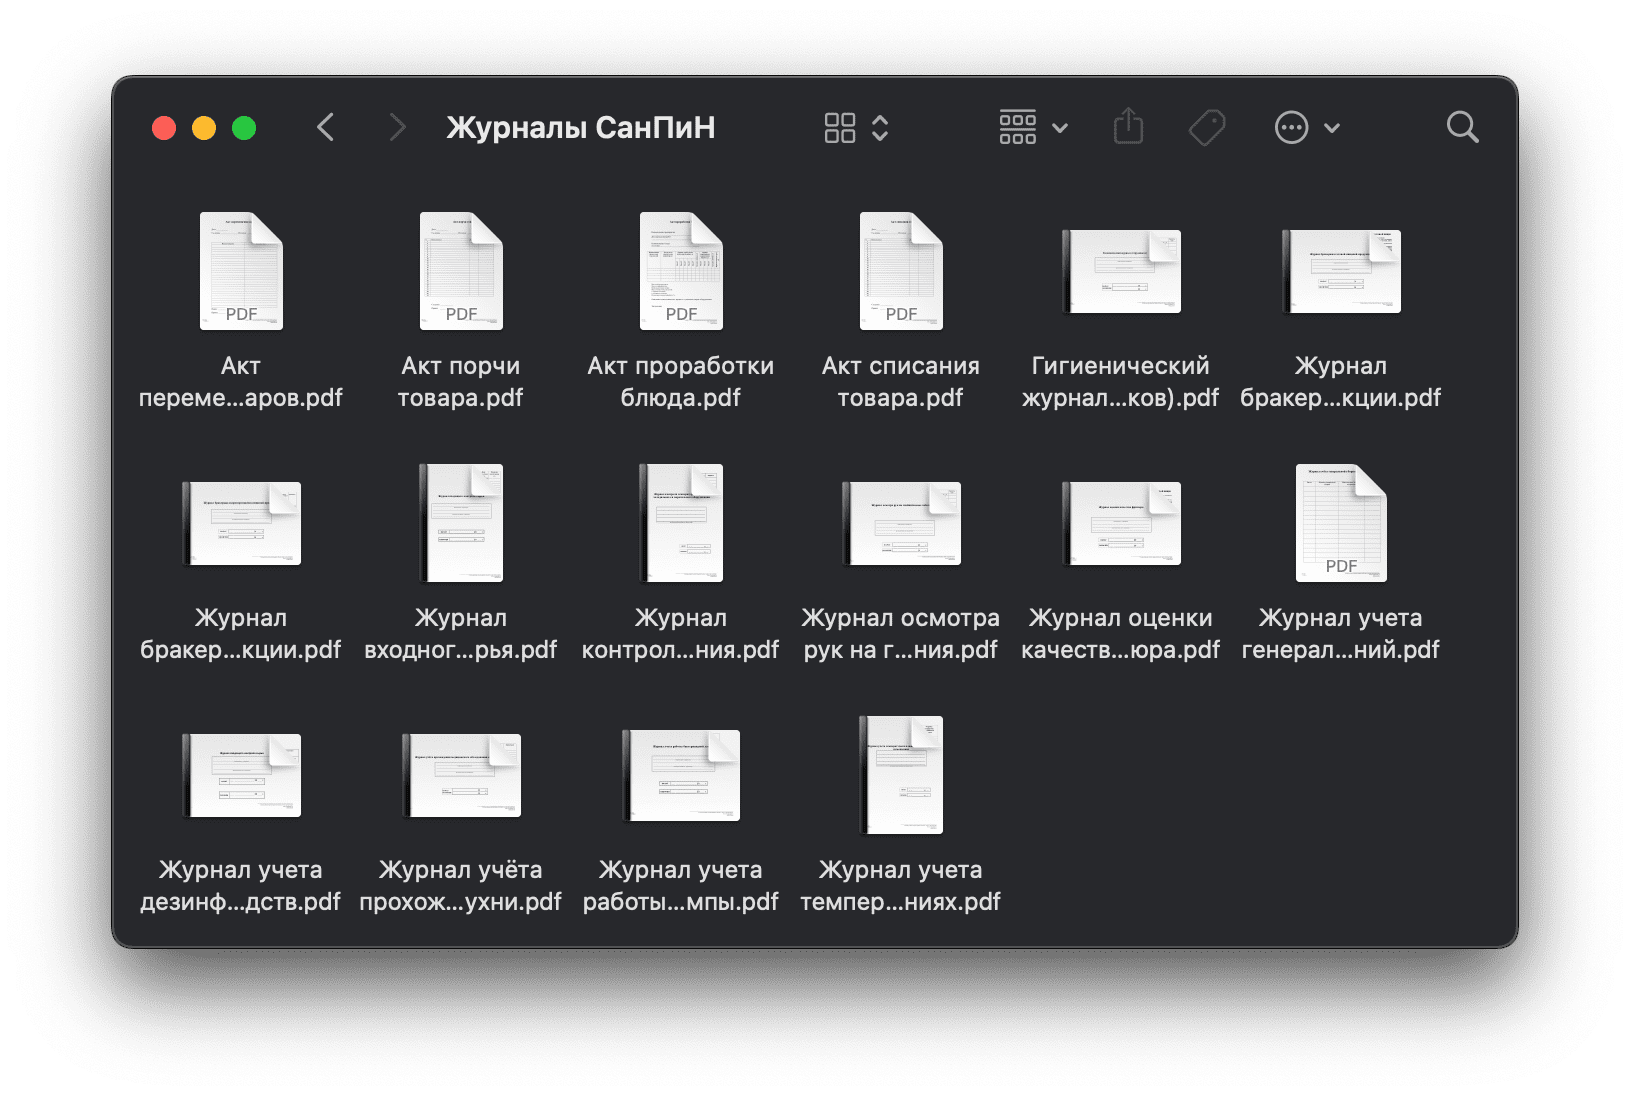Click the Журнал входног...рья.pdf thumbnail
Image resolution: width=1630 pixels, height=1096 pixels.
(461, 523)
